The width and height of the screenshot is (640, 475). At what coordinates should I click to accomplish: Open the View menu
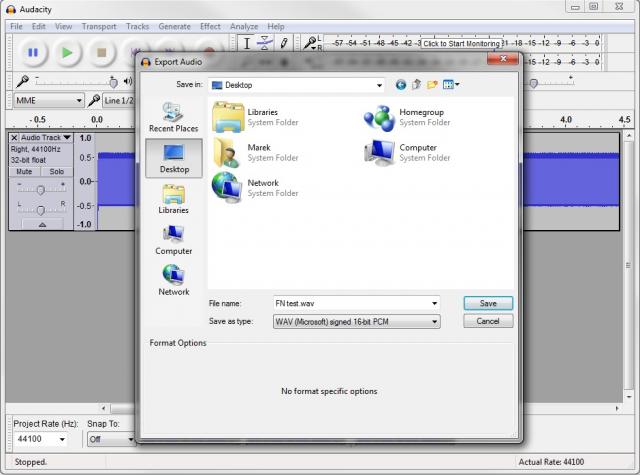click(63, 27)
